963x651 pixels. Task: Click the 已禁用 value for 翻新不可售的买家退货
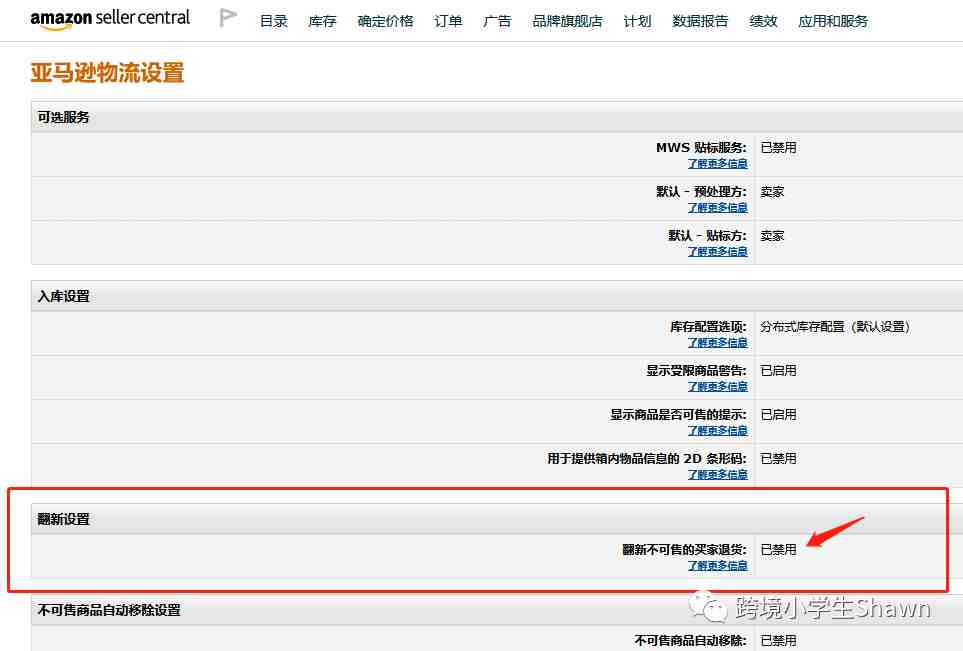click(778, 549)
